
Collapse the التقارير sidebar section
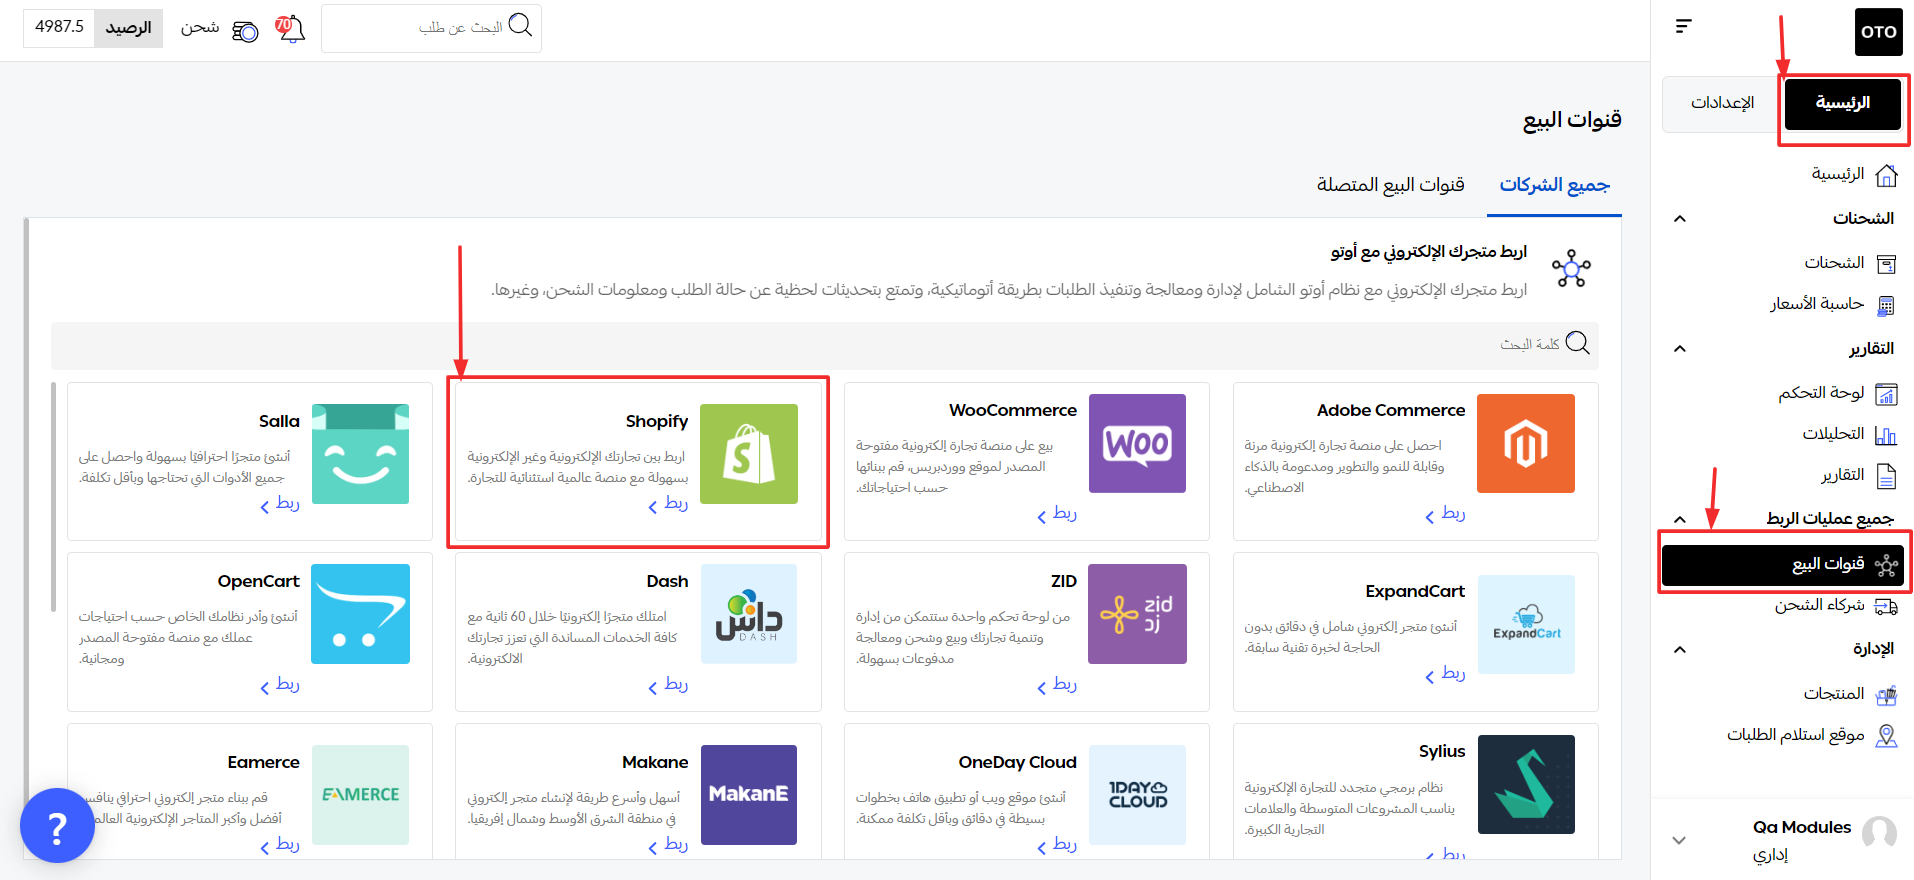[x=1680, y=349]
